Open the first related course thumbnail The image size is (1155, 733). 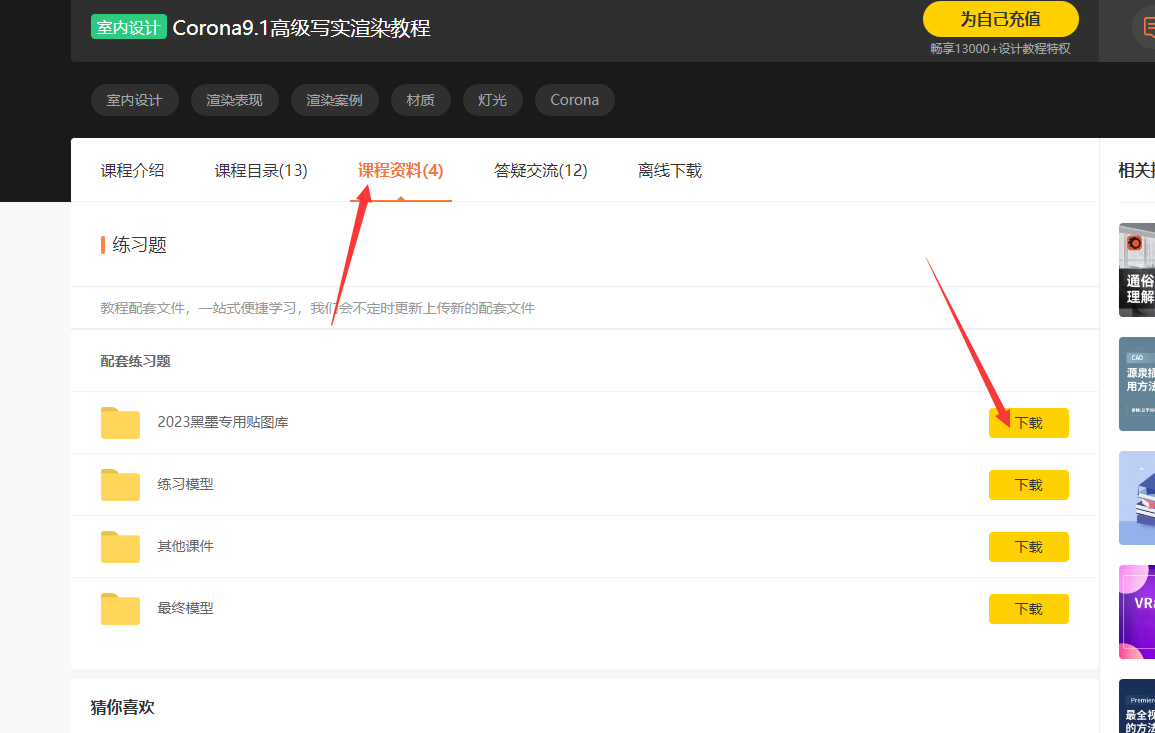click(1137, 269)
